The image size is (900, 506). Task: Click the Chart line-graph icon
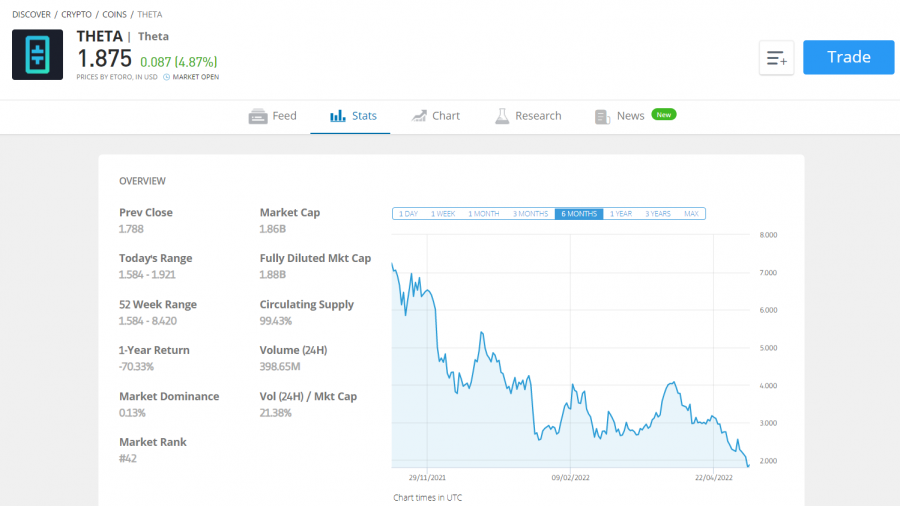(419, 116)
